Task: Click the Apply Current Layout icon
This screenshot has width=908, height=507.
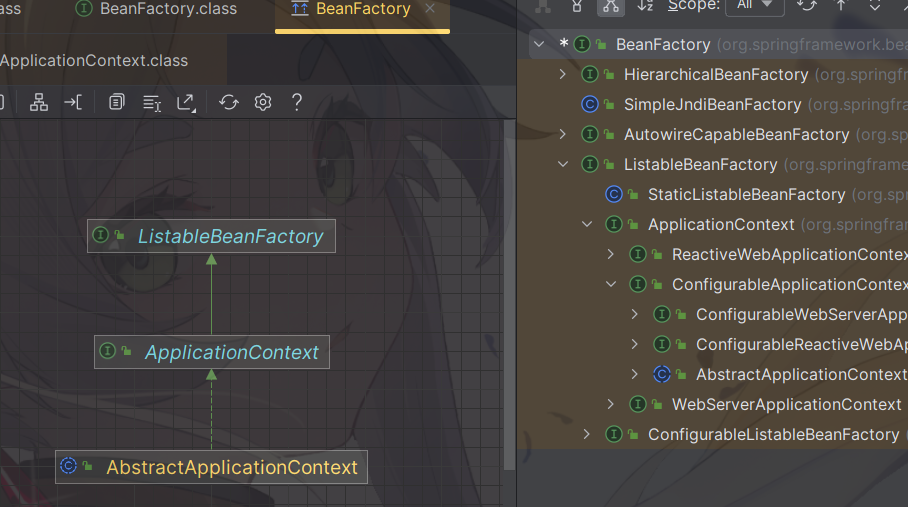Action: (x=39, y=102)
